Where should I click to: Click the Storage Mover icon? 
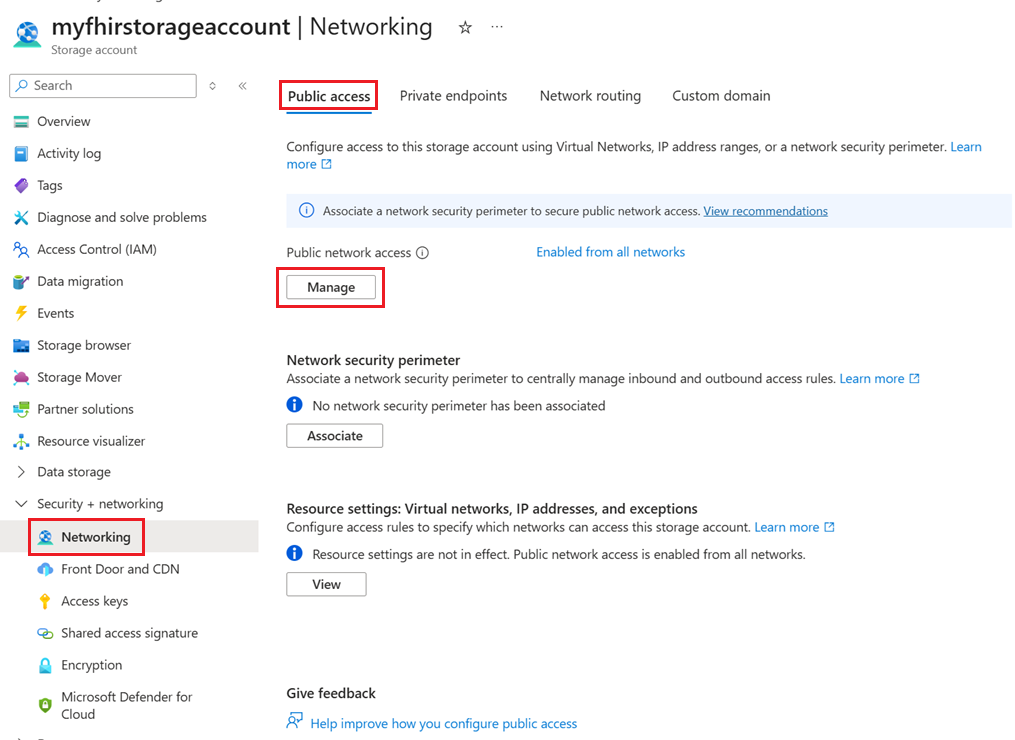point(21,377)
